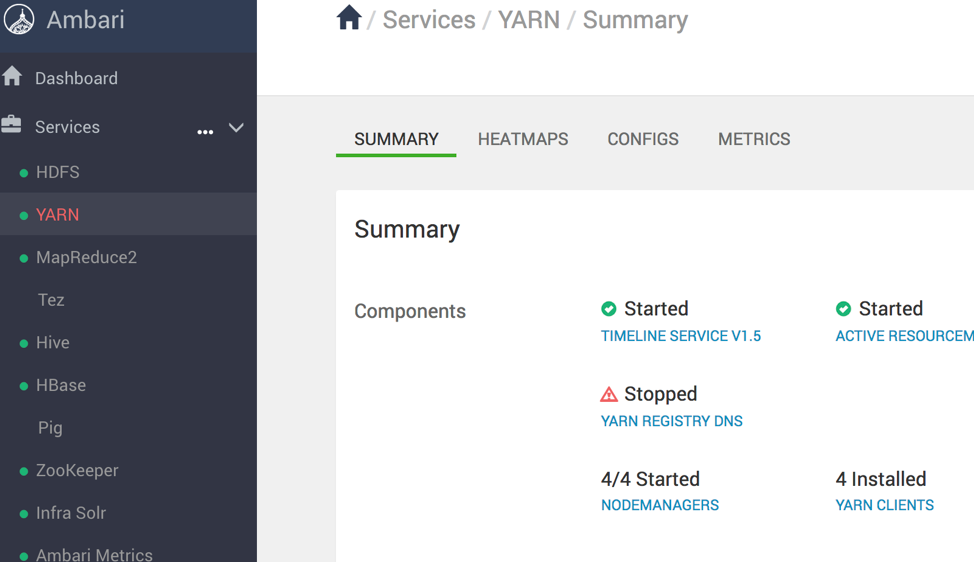Click the Dashboard house icon in sidebar

[12, 76]
